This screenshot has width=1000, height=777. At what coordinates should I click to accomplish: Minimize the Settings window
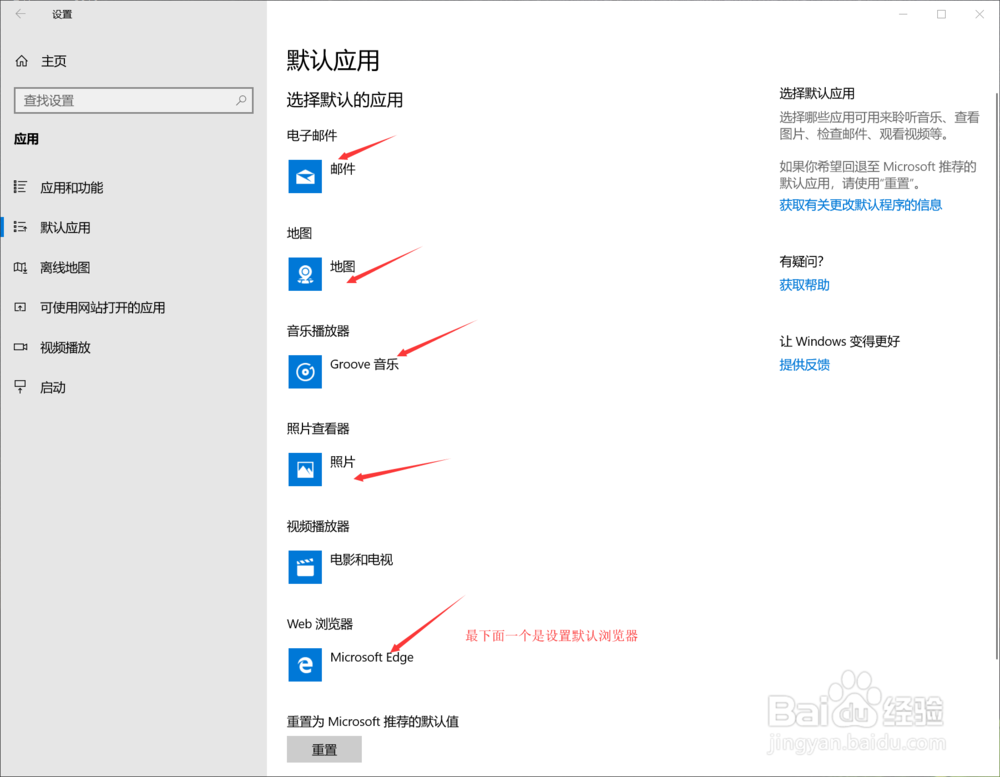coord(903,14)
